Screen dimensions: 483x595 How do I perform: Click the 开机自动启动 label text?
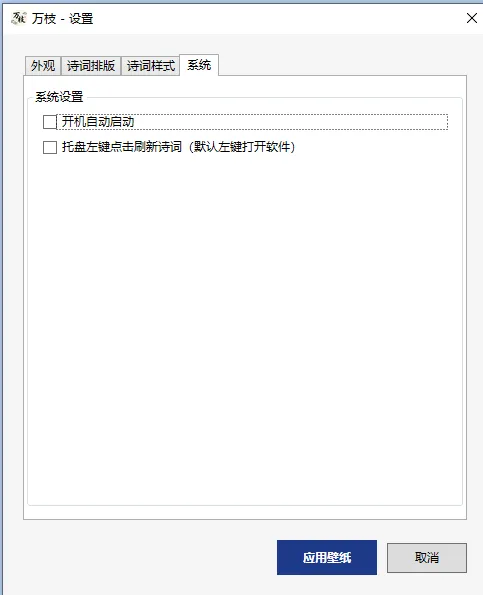pos(98,122)
